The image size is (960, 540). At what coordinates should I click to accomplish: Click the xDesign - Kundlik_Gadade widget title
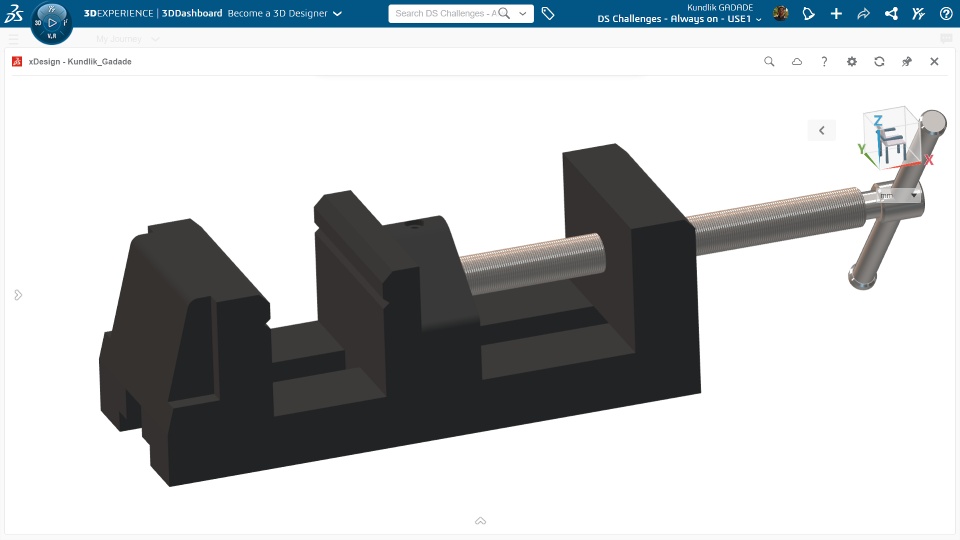point(80,61)
